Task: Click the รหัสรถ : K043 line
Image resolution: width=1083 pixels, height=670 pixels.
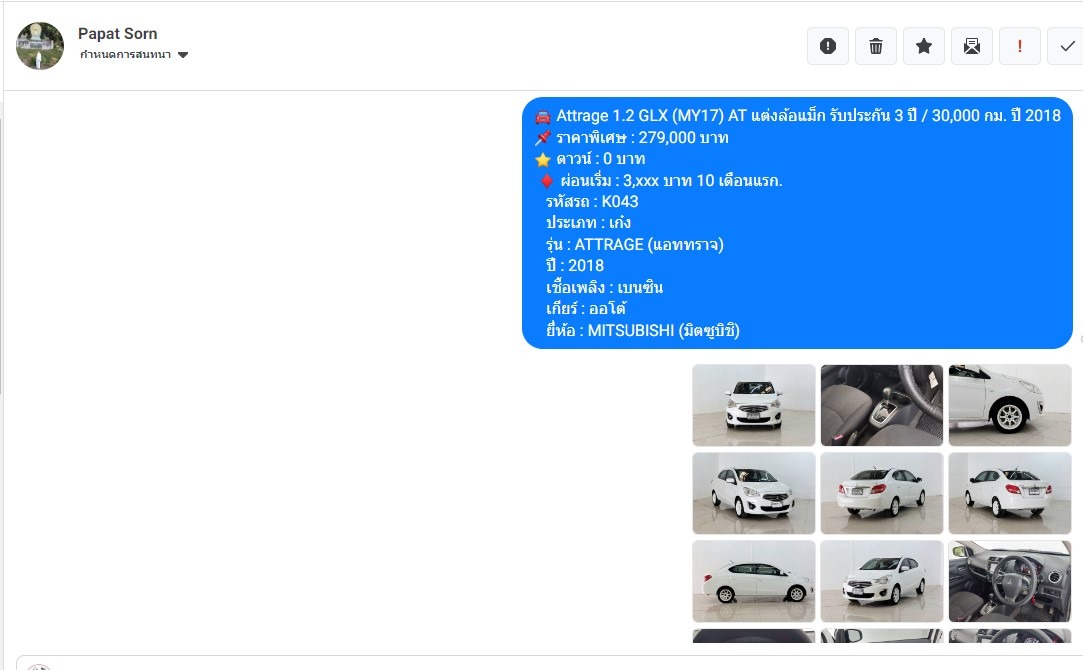Action: click(x=592, y=202)
